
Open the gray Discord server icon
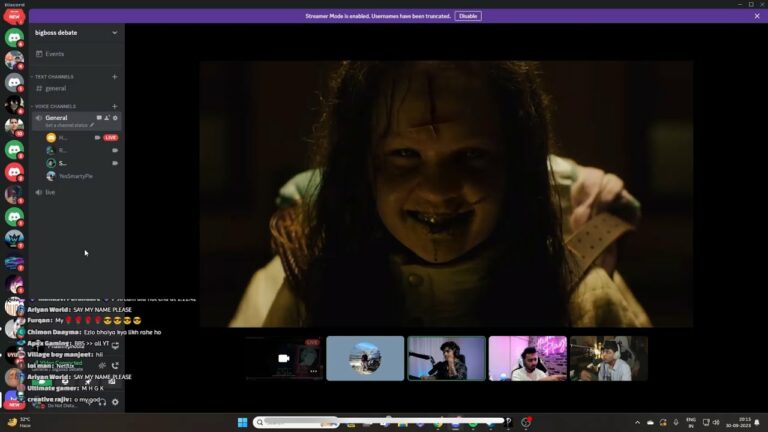(14, 82)
